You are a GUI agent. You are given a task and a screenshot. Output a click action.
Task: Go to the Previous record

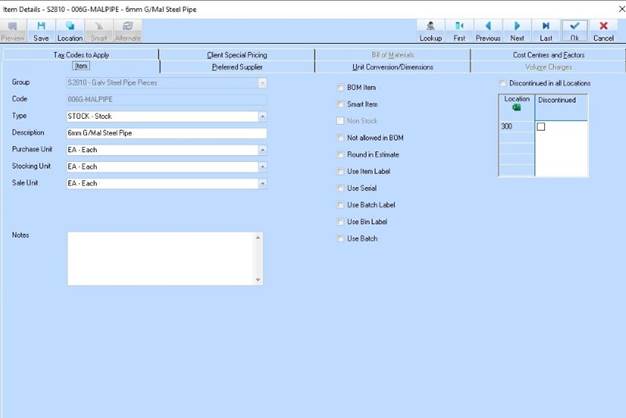(488, 29)
